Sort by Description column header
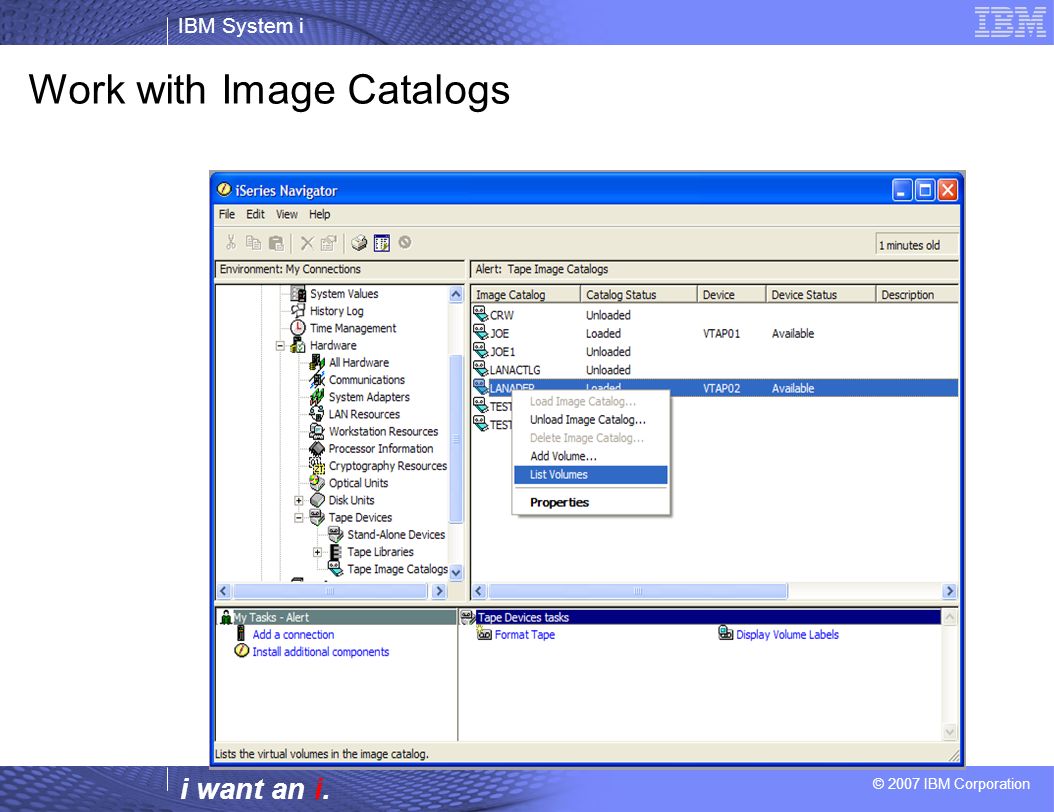The height and width of the screenshot is (812, 1054). (917, 294)
